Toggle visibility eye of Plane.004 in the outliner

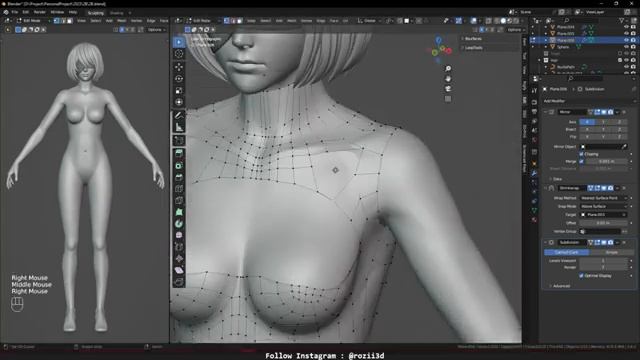[x=626, y=27]
